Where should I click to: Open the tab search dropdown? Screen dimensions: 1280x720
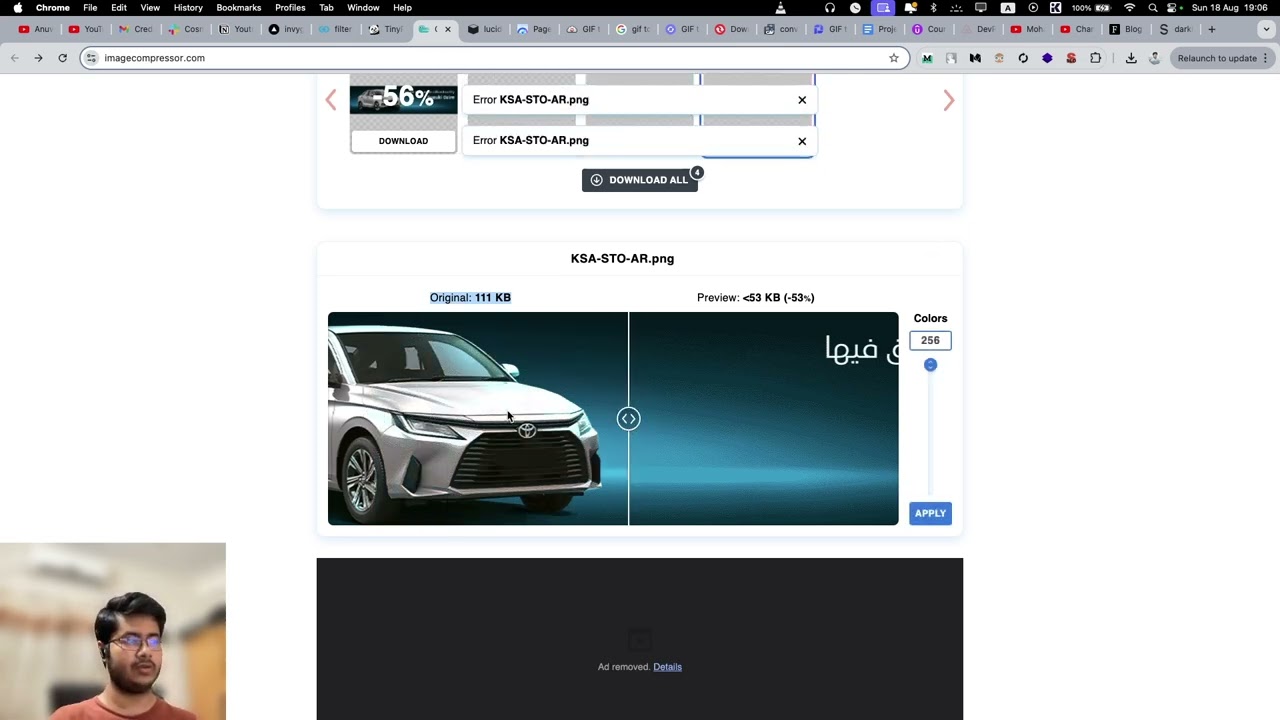(x=1265, y=29)
